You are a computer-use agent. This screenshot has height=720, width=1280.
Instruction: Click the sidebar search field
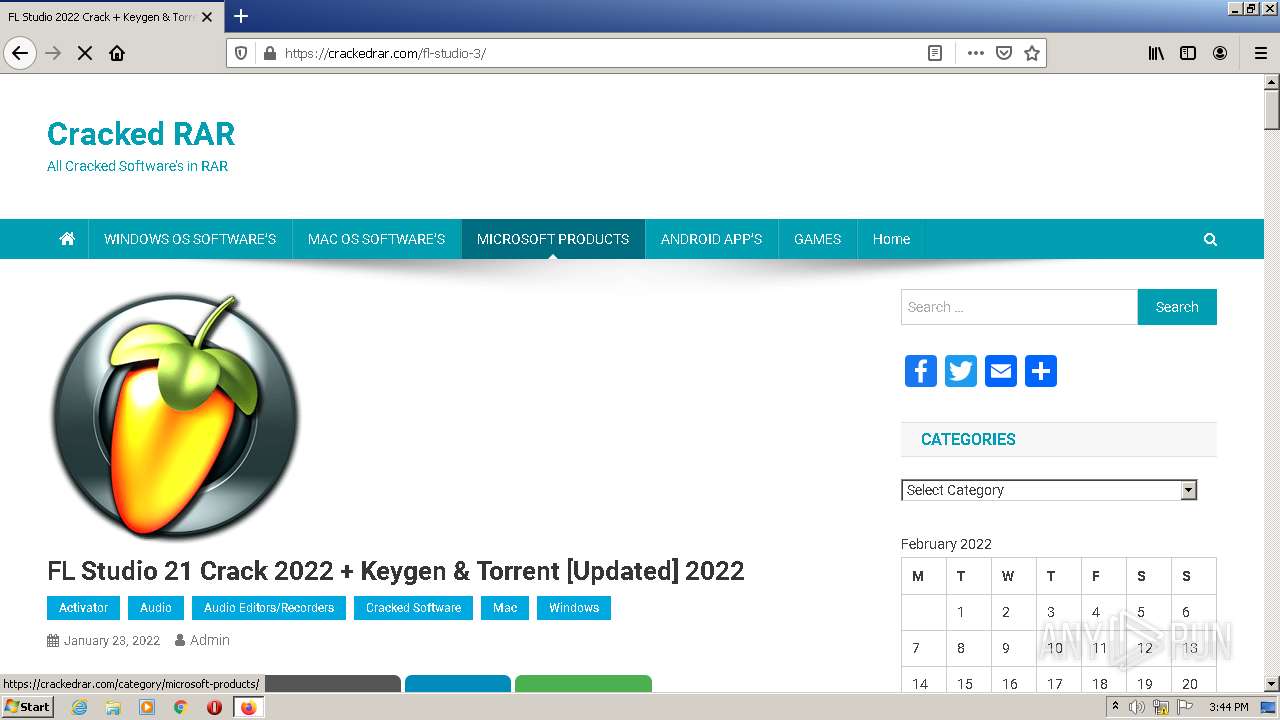(1019, 307)
